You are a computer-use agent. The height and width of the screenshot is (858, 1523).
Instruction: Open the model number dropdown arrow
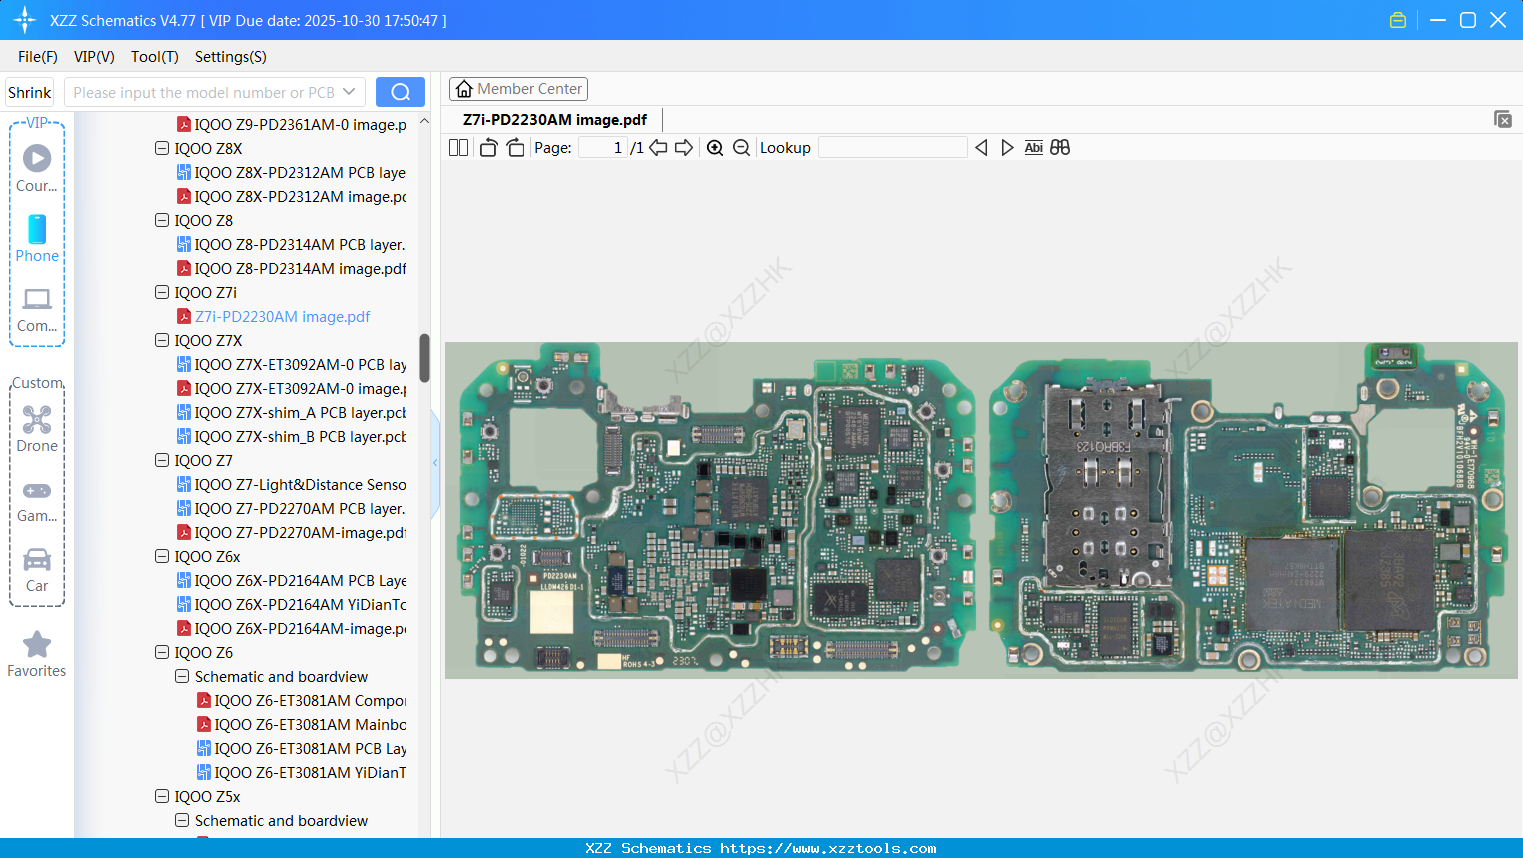[349, 92]
